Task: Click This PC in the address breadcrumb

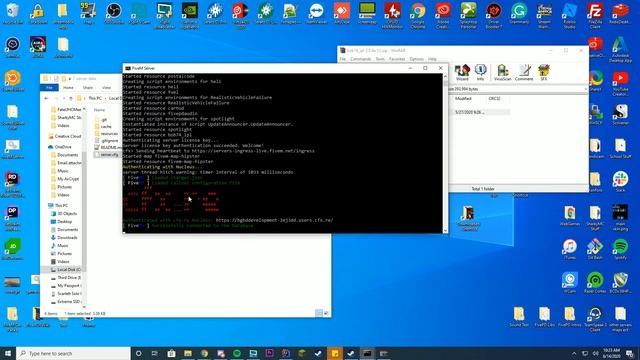Action: point(95,98)
